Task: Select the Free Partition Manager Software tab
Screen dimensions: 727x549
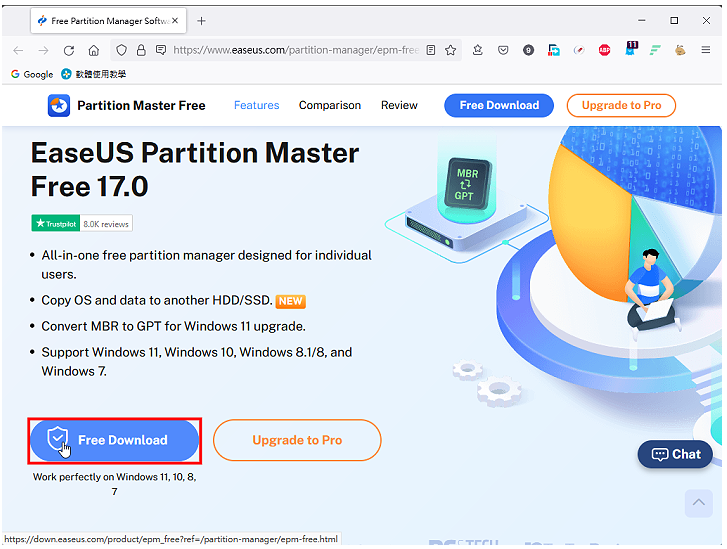Action: pyautogui.click(x=108, y=21)
